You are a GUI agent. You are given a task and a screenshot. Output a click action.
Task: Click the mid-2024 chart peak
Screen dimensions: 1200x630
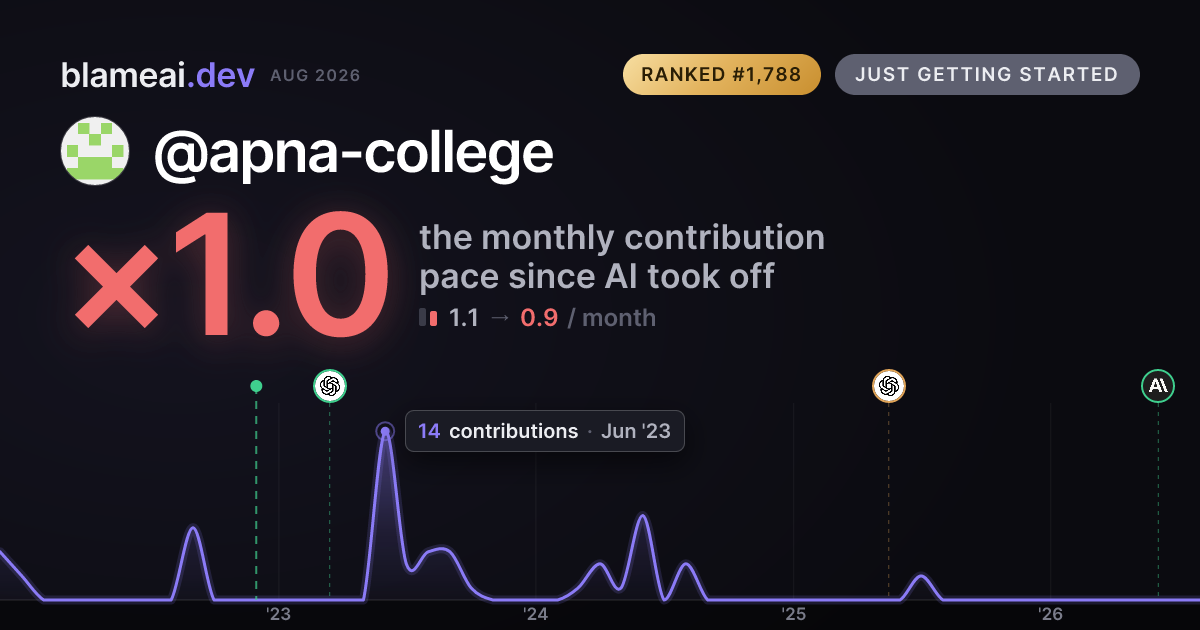[x=642, y=516]
